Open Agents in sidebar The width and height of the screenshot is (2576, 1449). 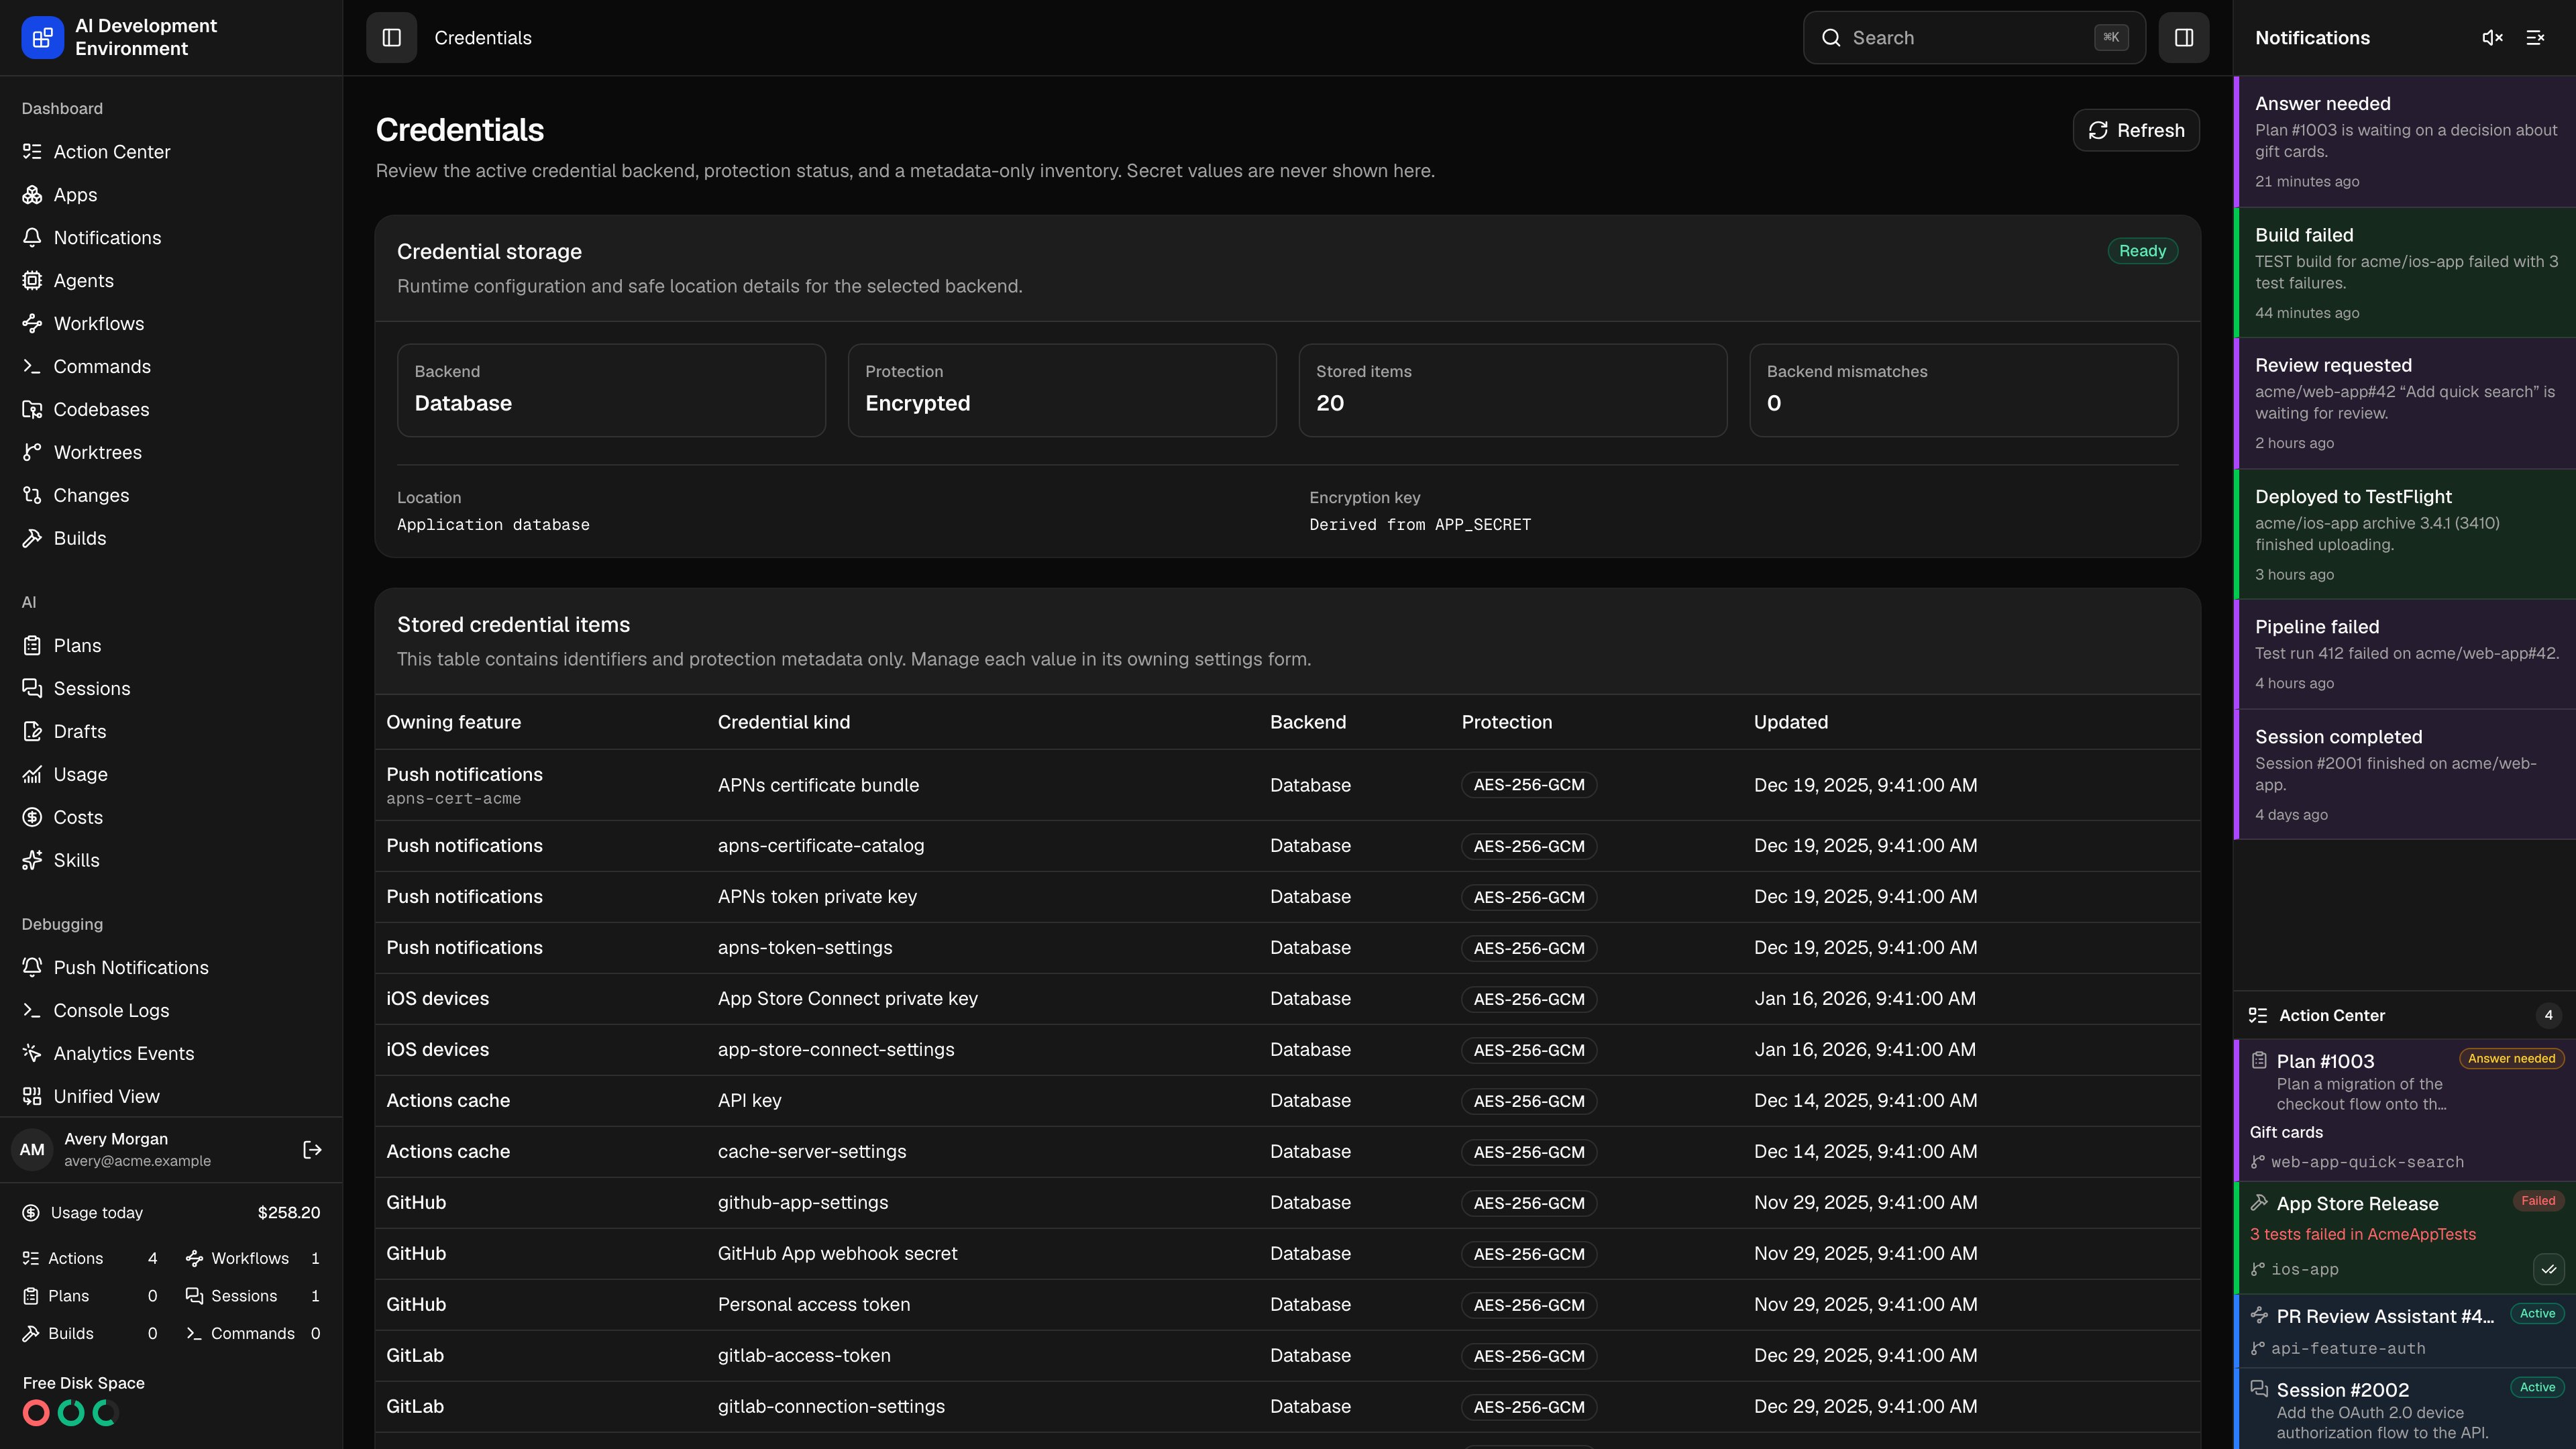[171, 281]
